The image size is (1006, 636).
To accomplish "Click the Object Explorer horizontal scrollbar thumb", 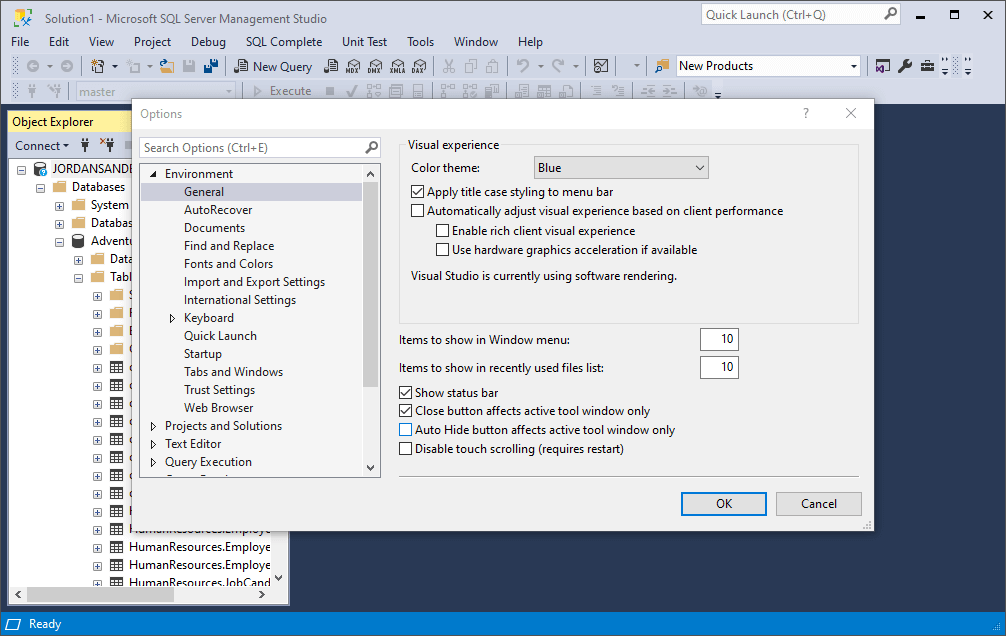I will coord(100,595).
